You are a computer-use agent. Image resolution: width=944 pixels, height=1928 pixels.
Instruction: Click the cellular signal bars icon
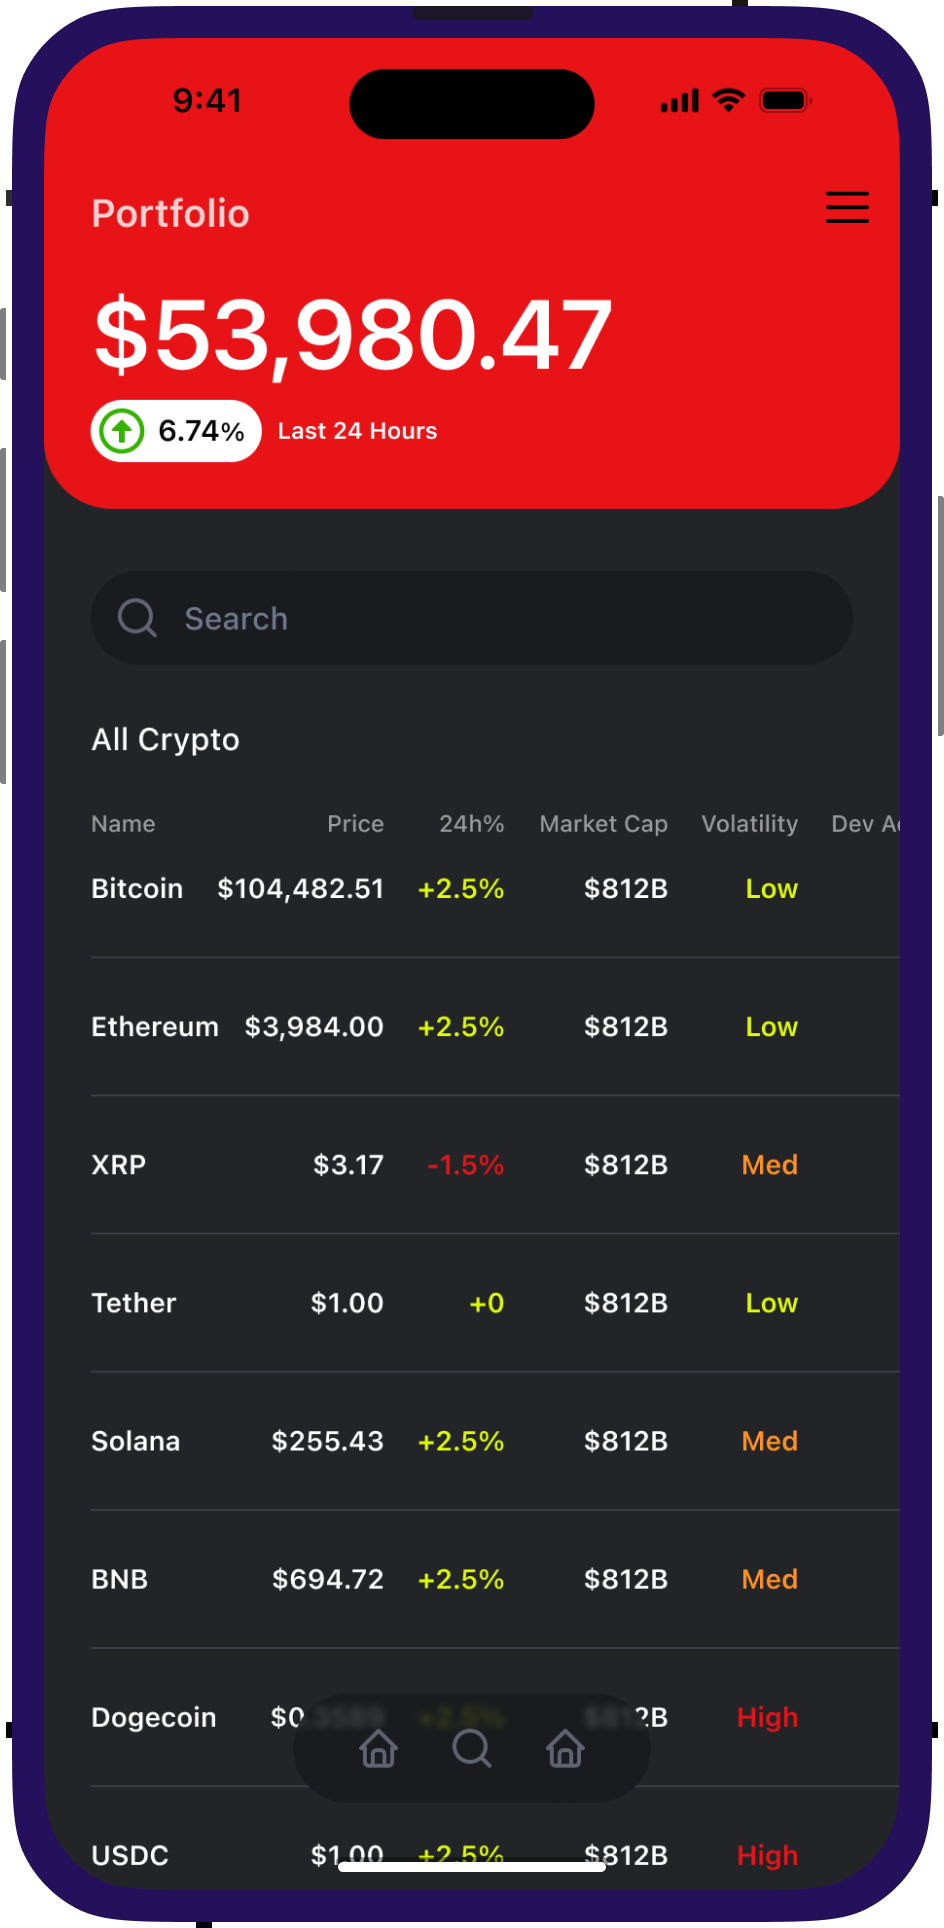(680, 101)
